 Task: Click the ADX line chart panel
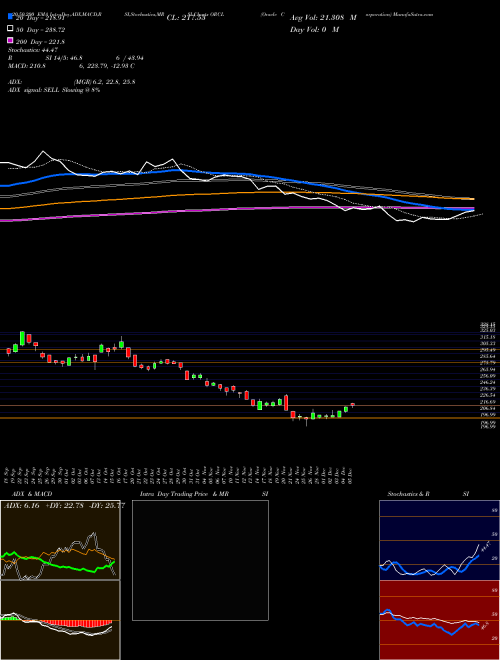(60, 540)
